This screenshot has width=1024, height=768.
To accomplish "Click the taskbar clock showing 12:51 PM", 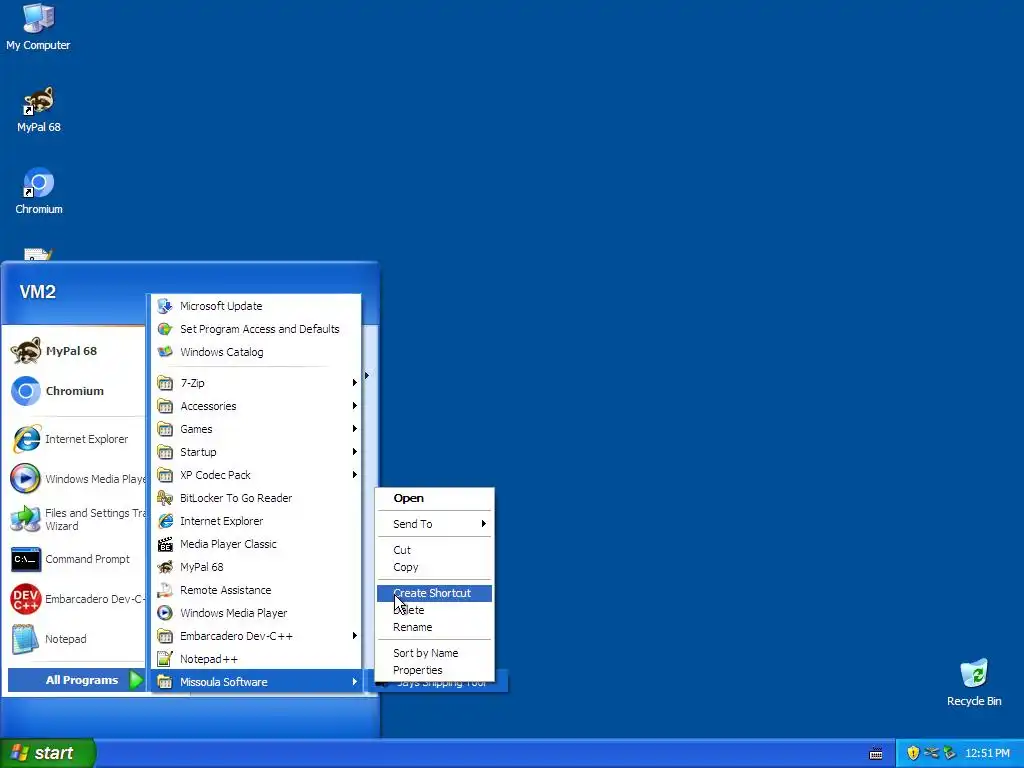I will tap(987, 753).
